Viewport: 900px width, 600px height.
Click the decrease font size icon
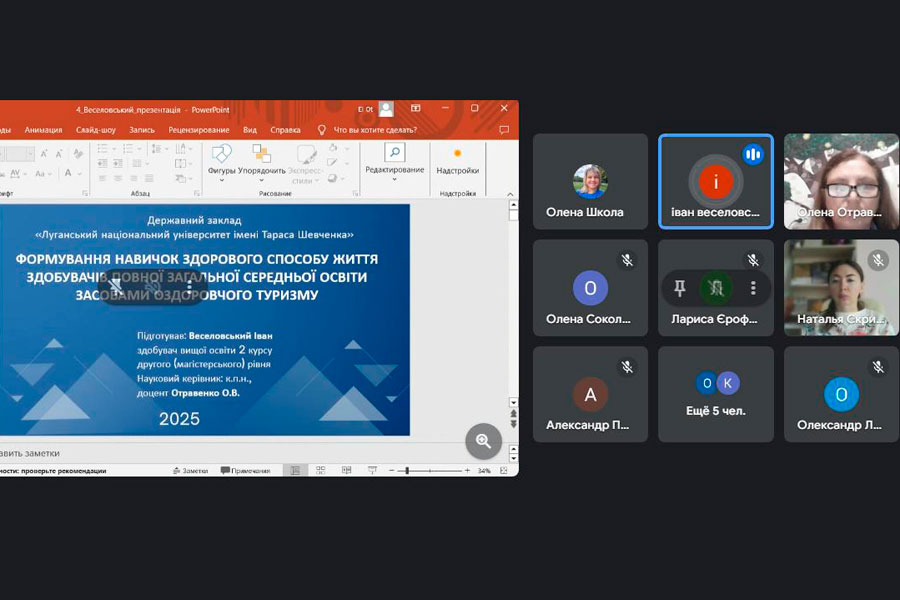(59, 154)
